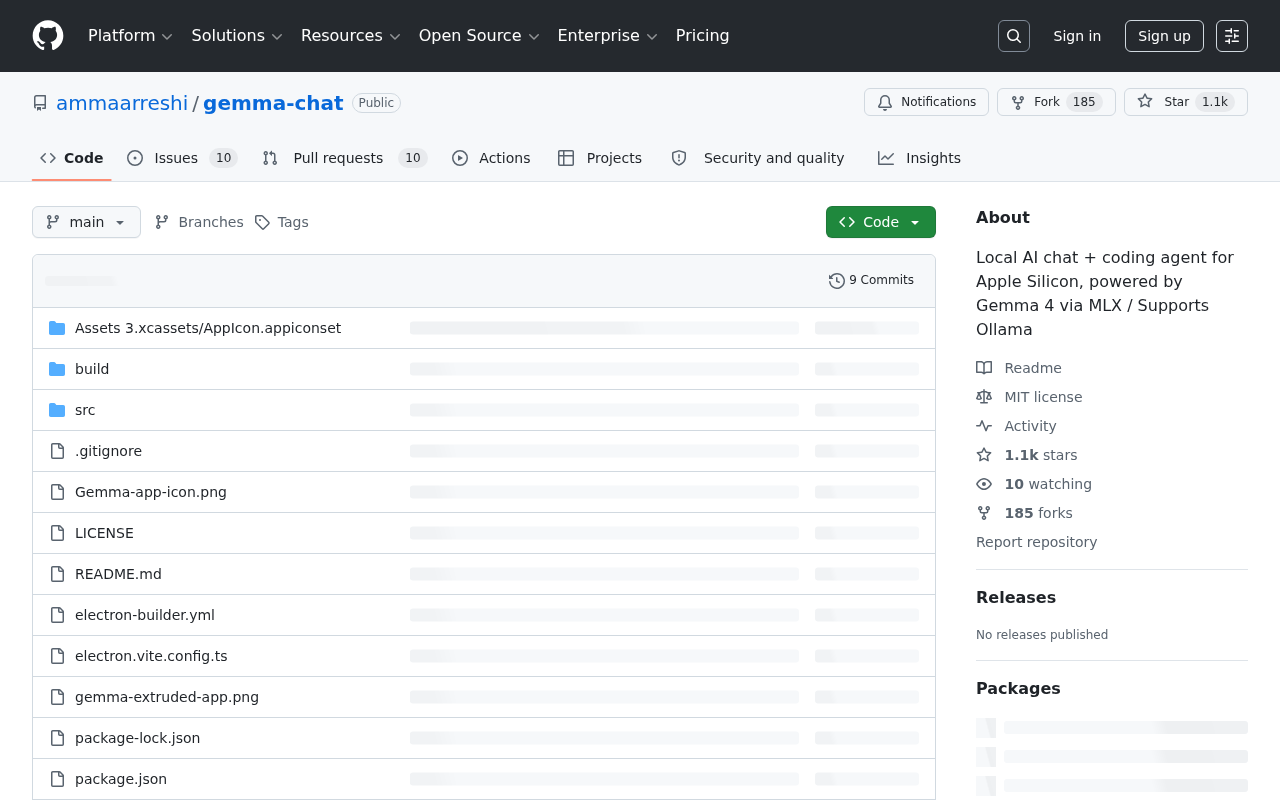1280x800 pixels.
Task: Click the folder icon beside build
Action: point(57,369)
